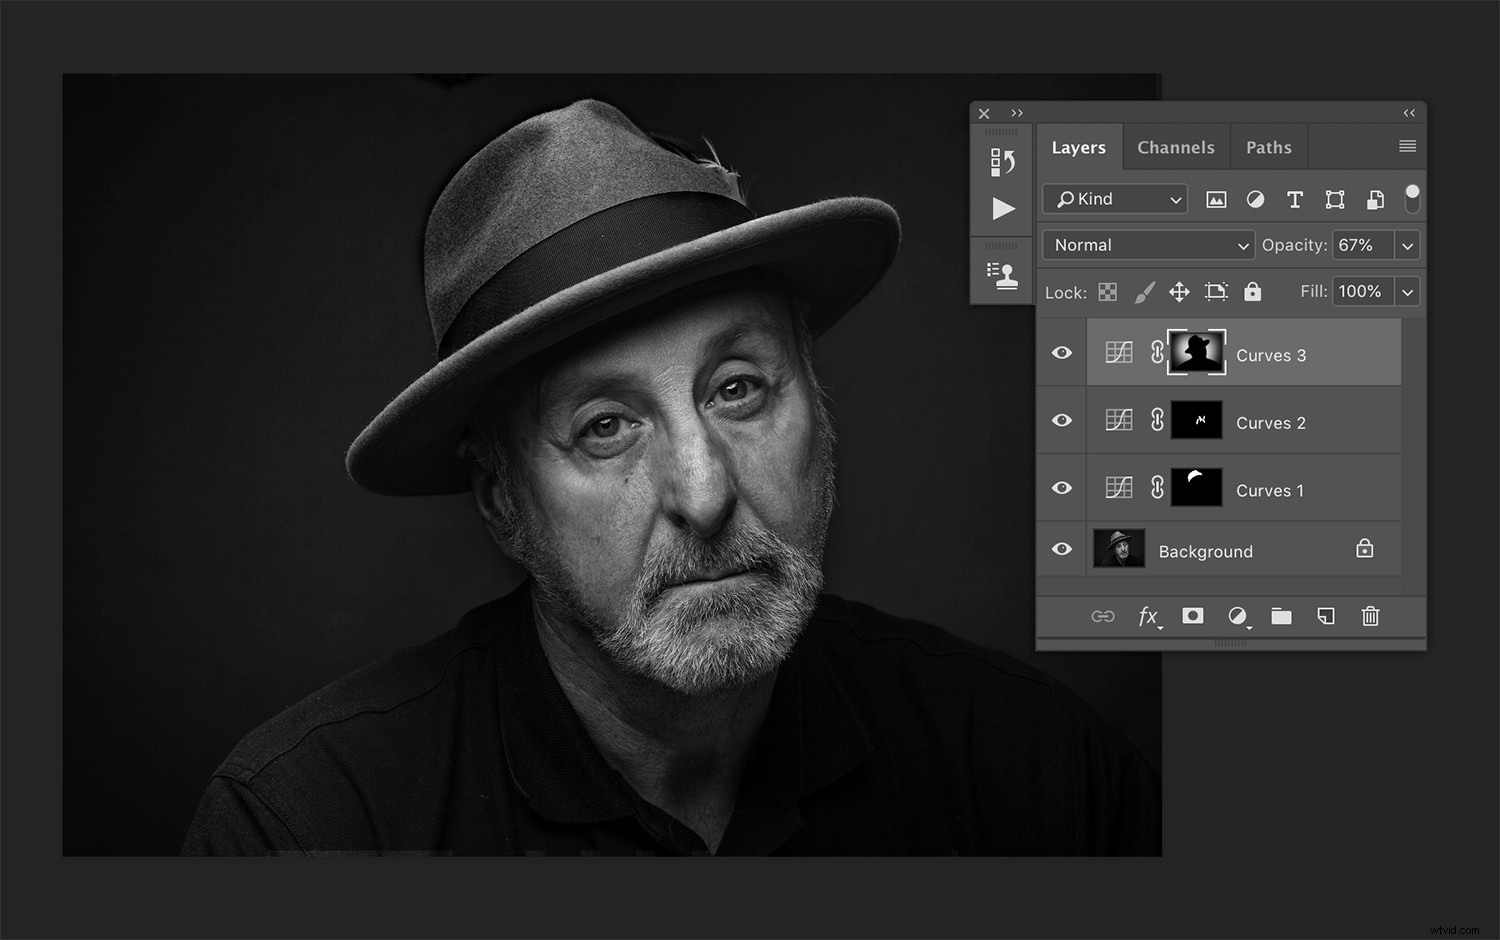Hide the Background layer
Screen dimensions: 1500x940
point(1062,549)
